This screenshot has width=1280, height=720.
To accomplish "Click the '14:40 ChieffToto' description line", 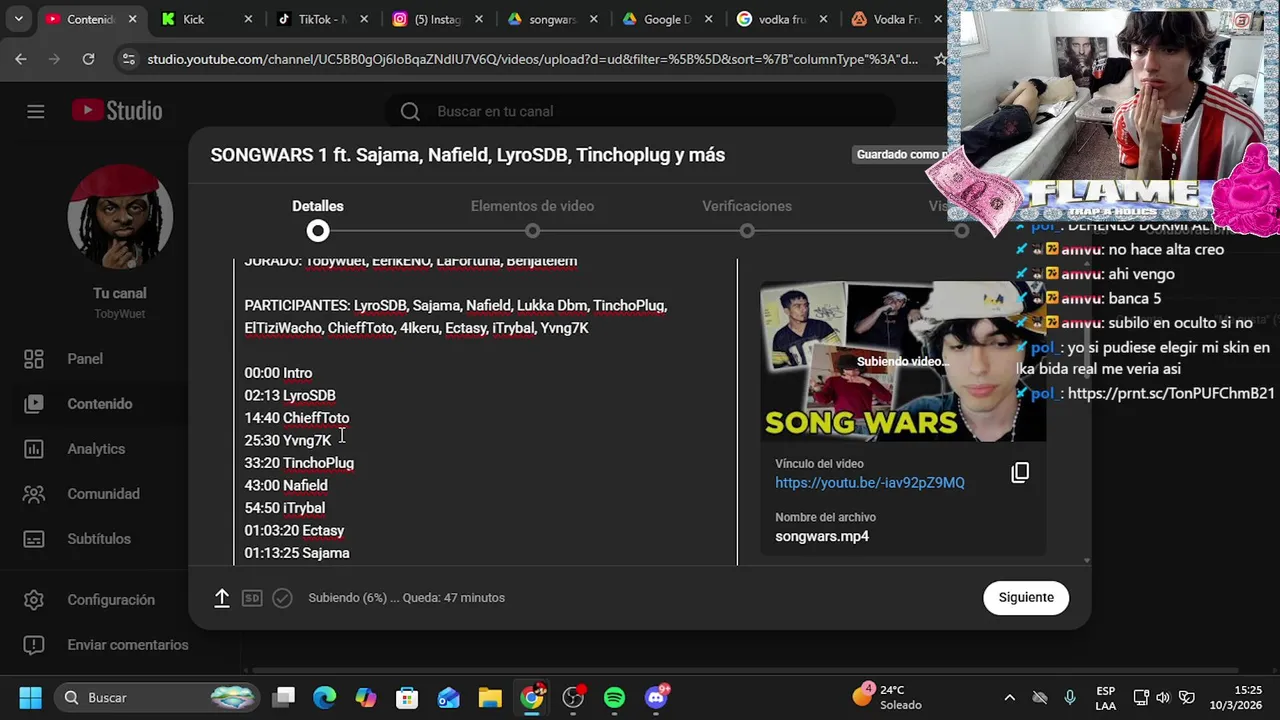I will pyautogui.click(x=297, y=418).
